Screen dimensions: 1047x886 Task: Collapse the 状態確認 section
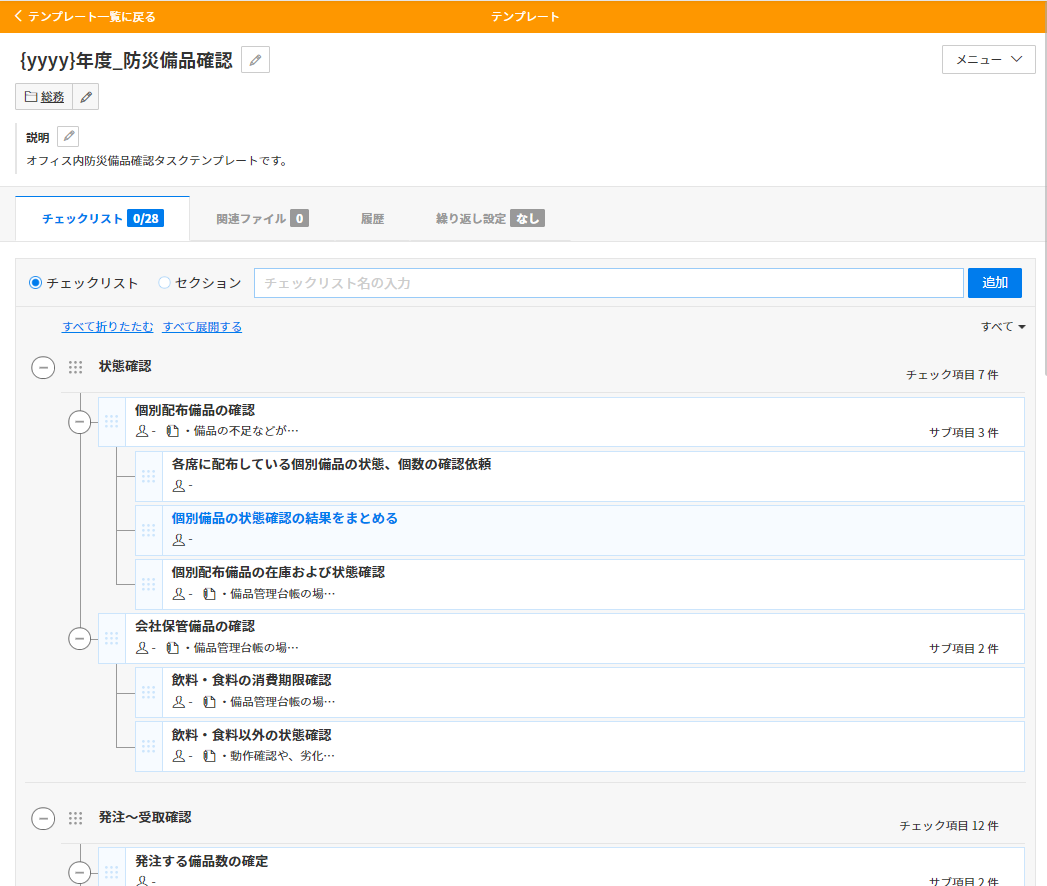(43, 368)
